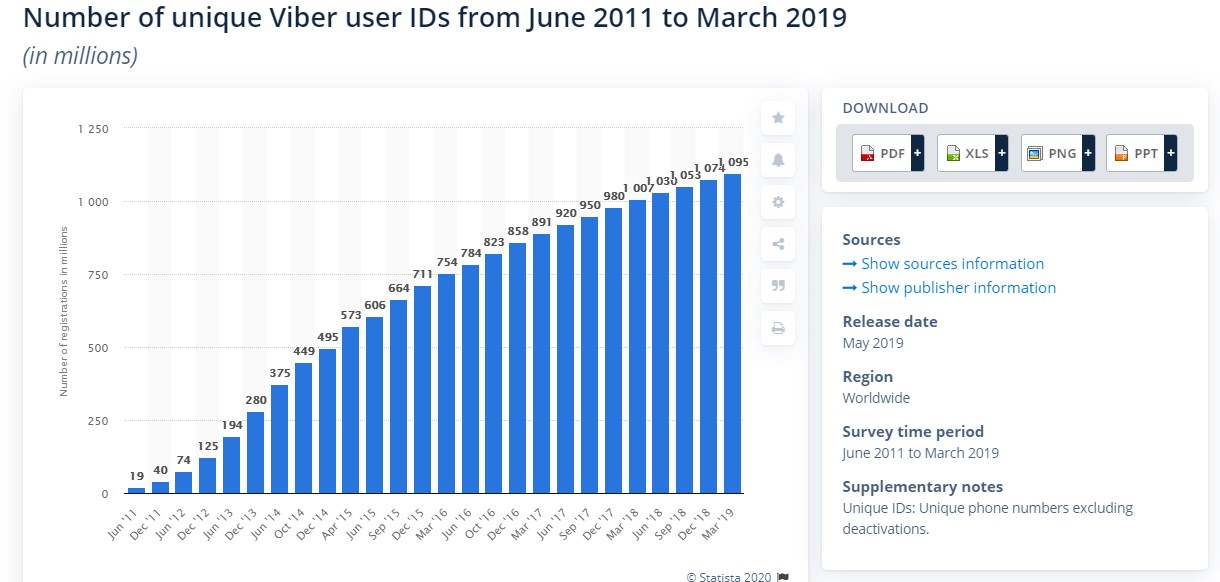Click the bar value label 891
The image size is (1220, 582).
542,221
